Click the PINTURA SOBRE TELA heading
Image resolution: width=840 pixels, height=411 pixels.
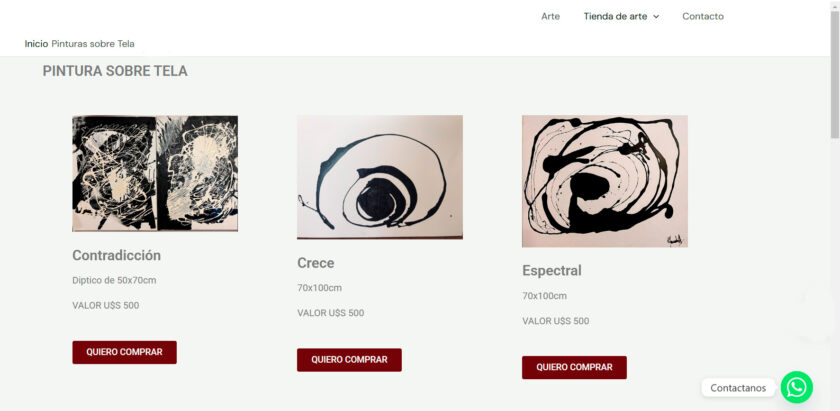point(115,71)
